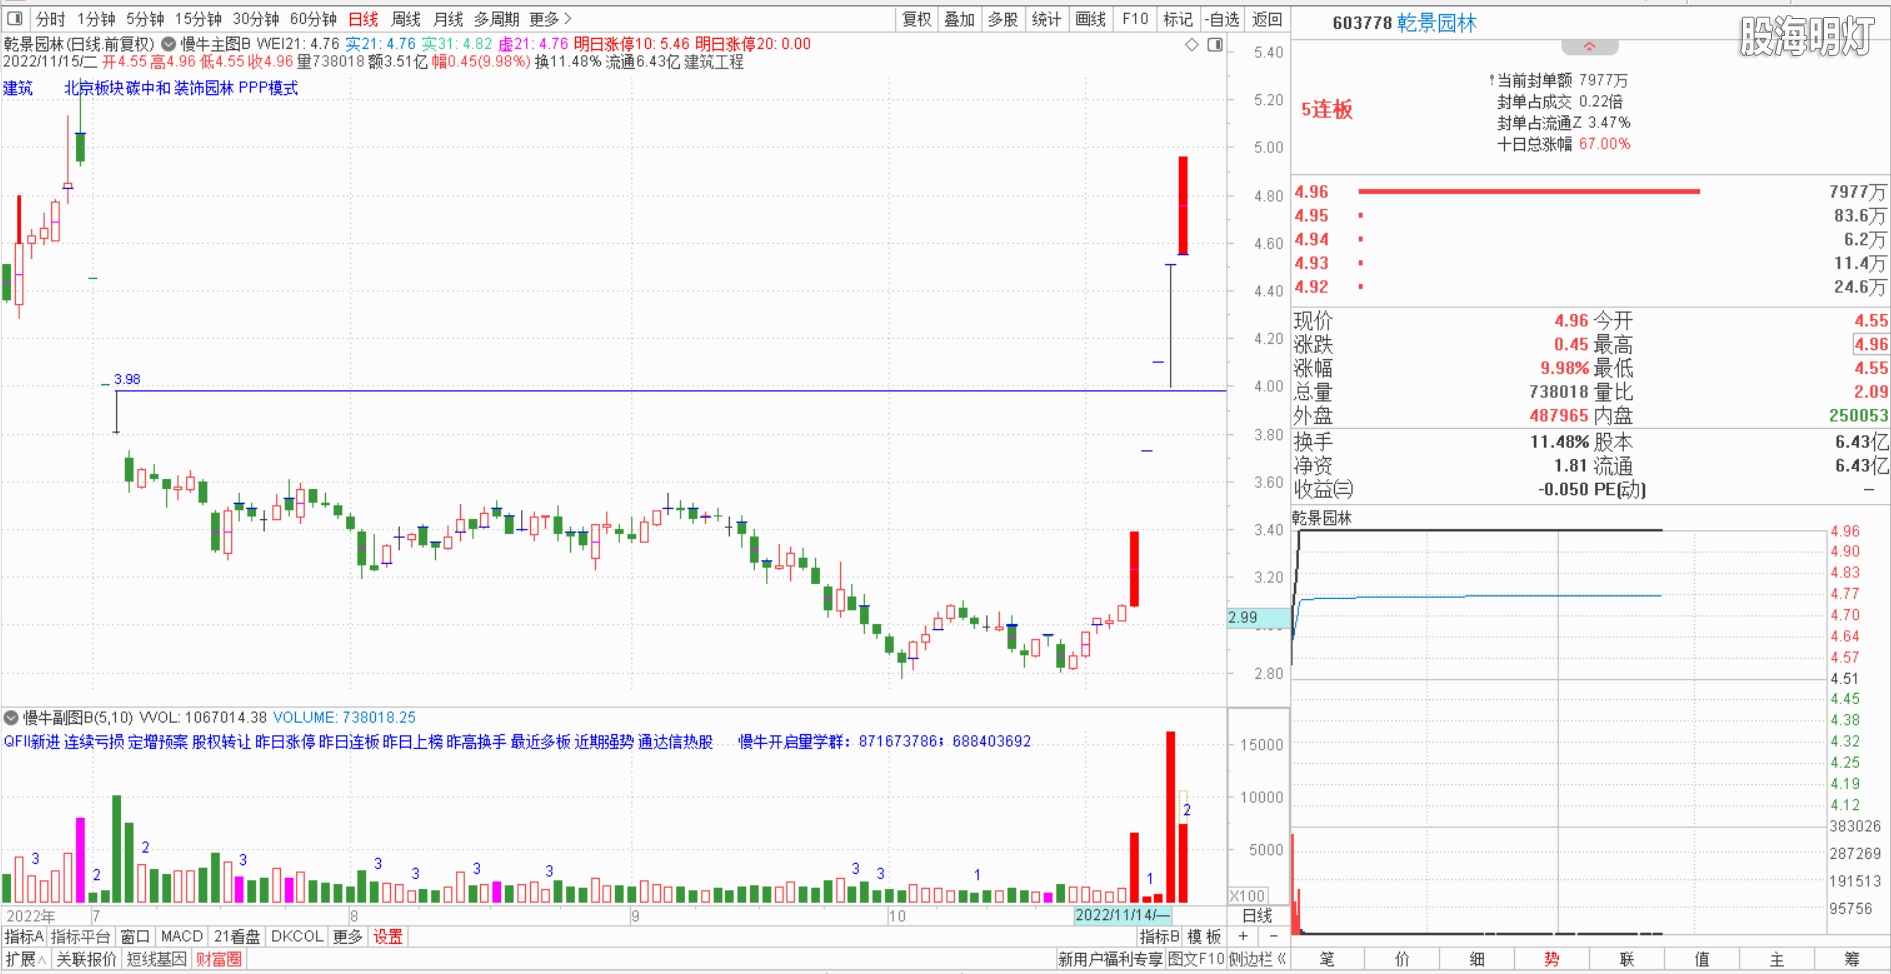Image resolution: width=1891 pixels, height=974 pixels.
Task: Open the main indicator 慢牛主图B dropdown arrow
Action: point(168,44)
